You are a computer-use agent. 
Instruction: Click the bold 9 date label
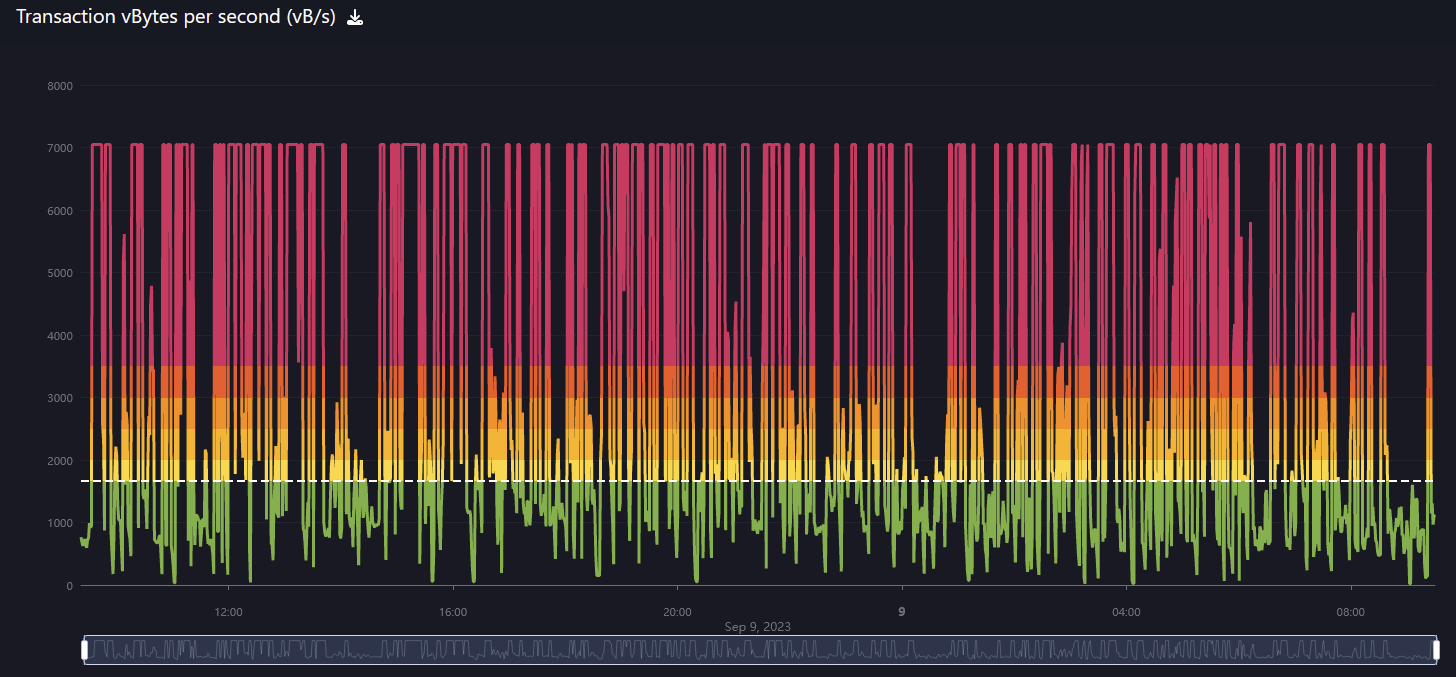click(x=902, y=612)
